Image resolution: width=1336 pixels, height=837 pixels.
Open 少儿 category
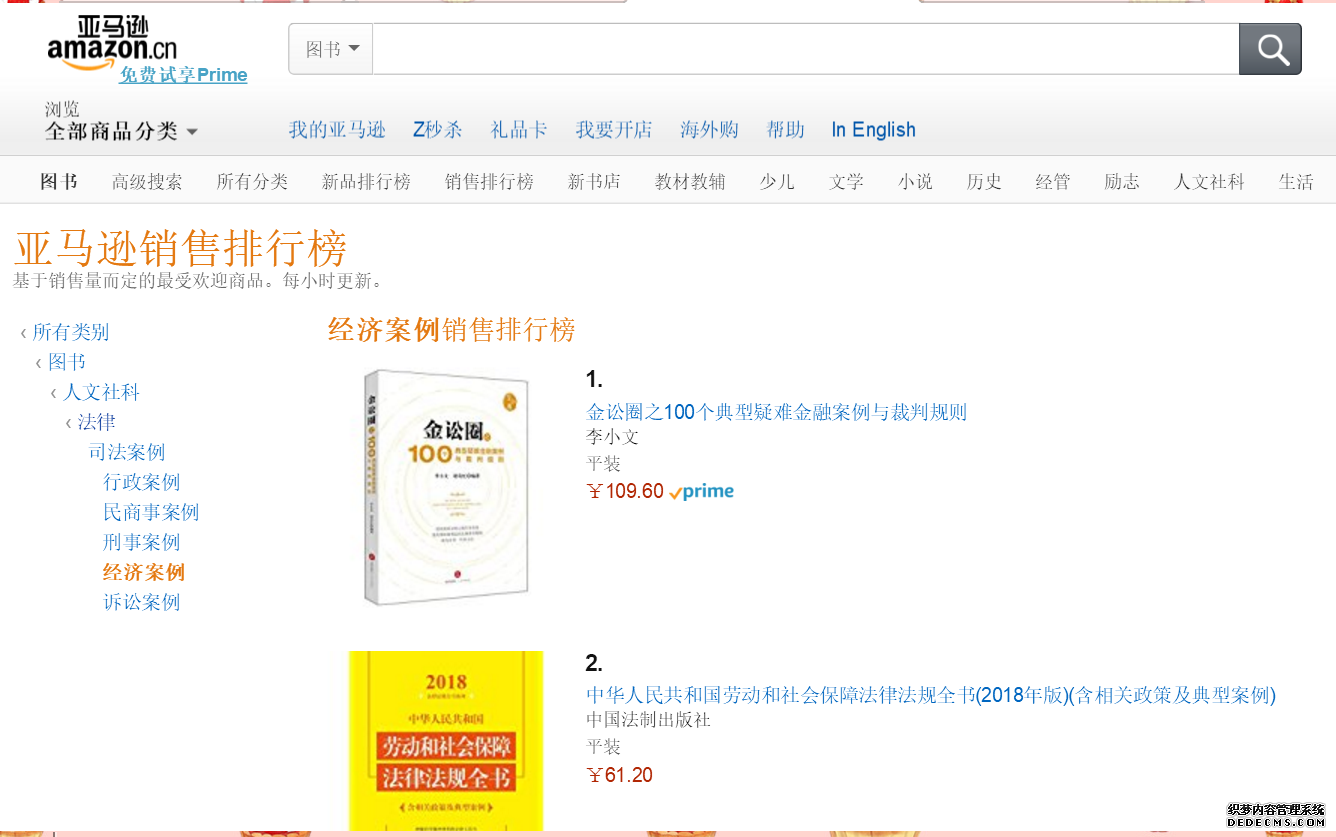click(x=777, y=181)
